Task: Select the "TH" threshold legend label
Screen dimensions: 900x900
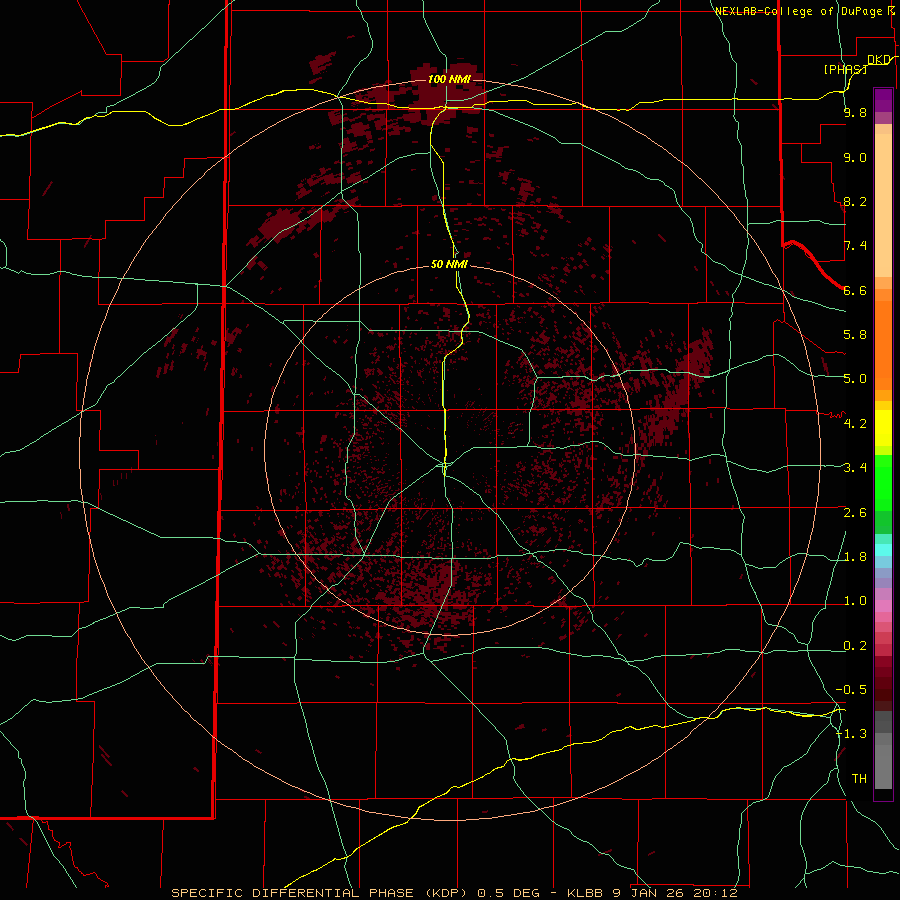Action: pyautogui.click(x=859, y=779)
